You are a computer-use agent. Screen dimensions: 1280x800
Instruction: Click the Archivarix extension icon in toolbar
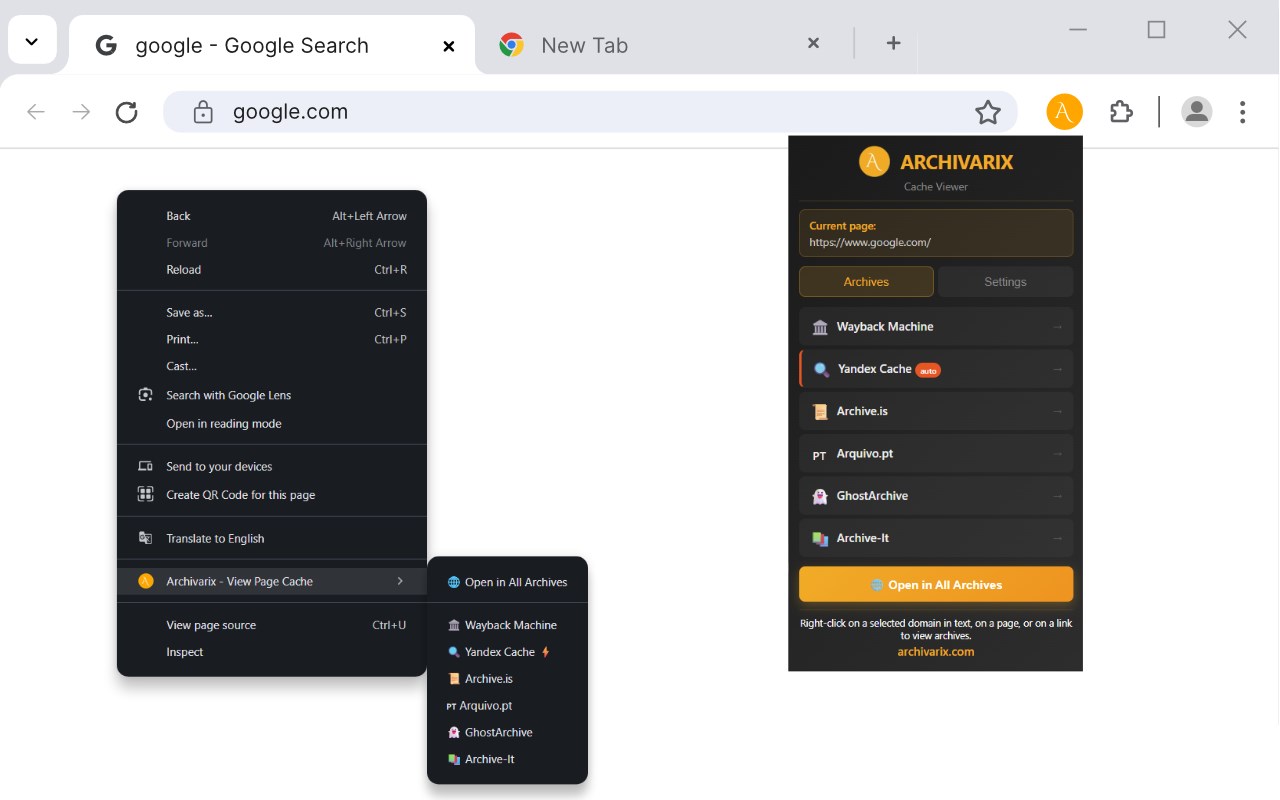[x=1064, y=112]
